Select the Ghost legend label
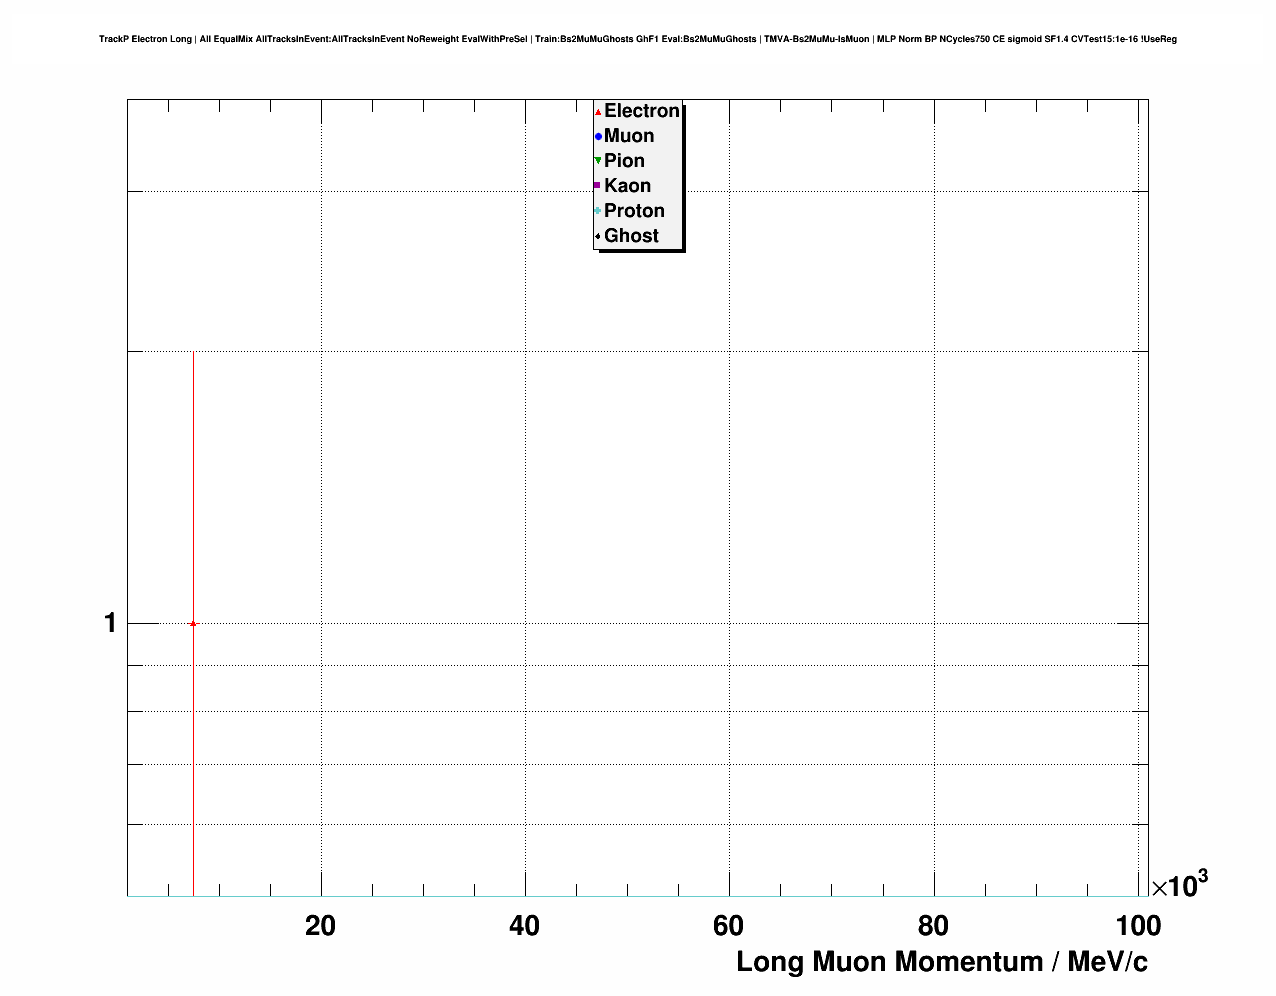Viewport: 1276px width, 996px height. 631,236
